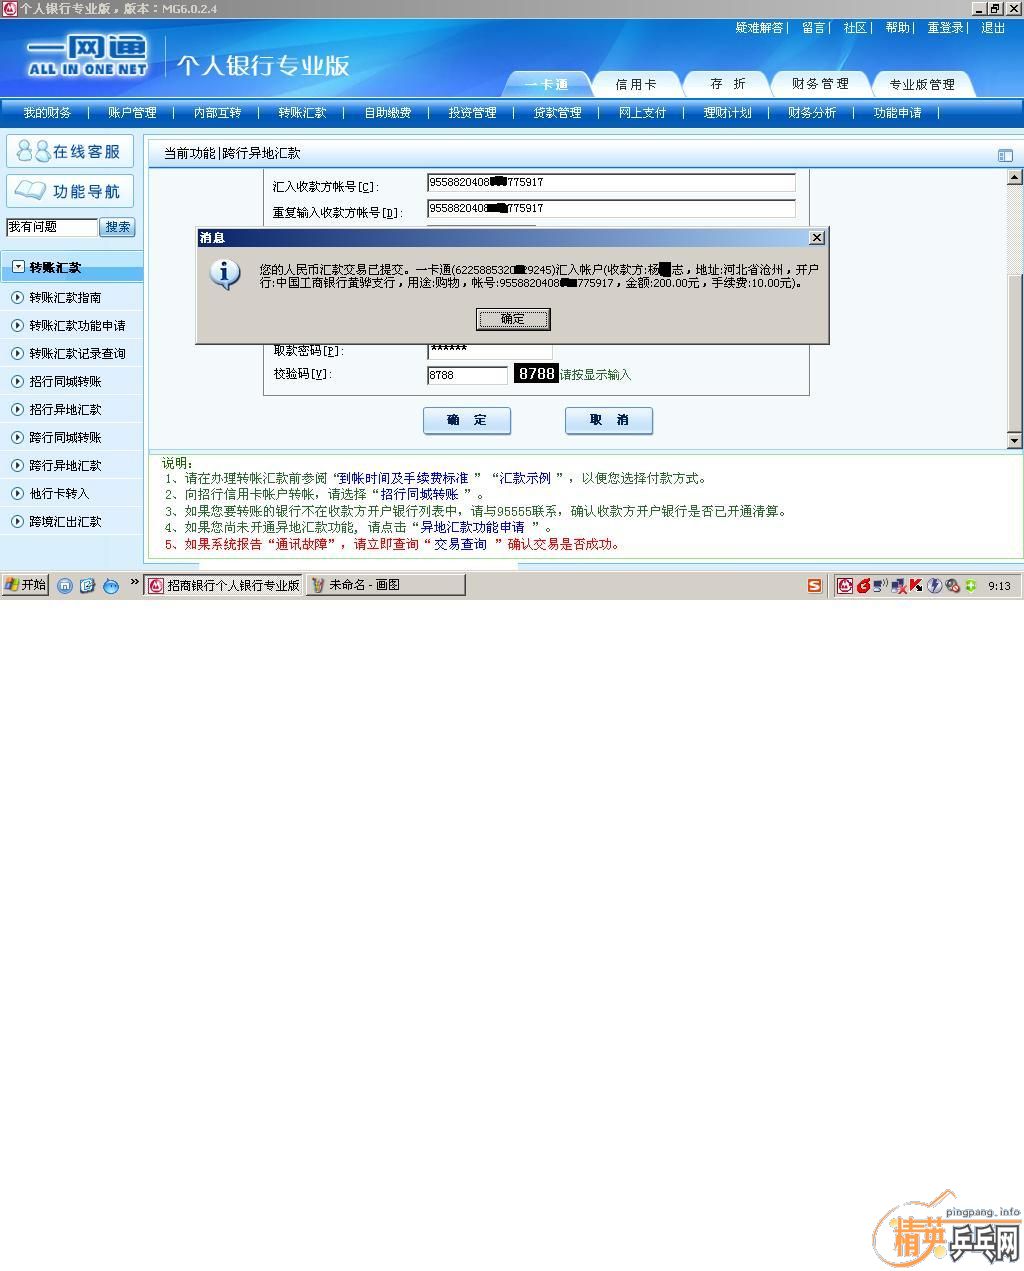Select 跨行异地汇款 in sidebar
The height and width of the screenshot is (1271, 1024).
click(65, 465)
